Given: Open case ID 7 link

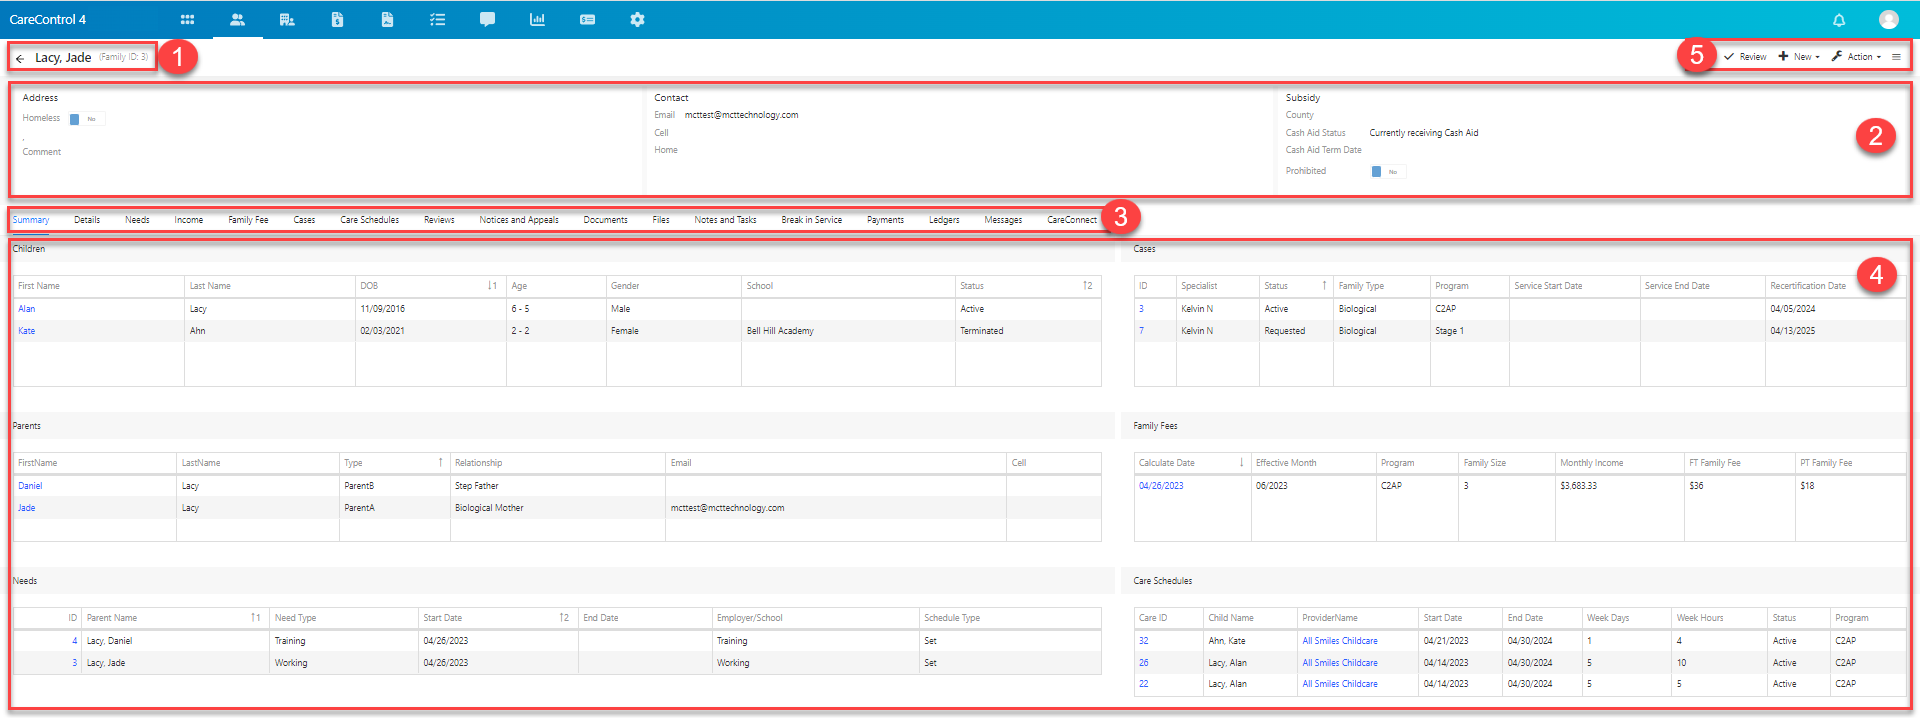Looking at the screenshot, I should (x=1141, y=331).
